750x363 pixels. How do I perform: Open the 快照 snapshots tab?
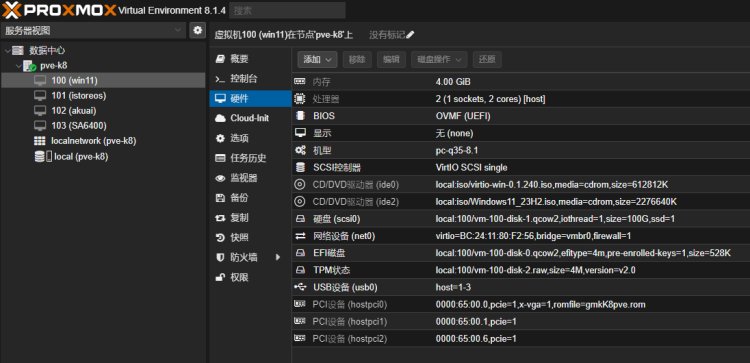pyautogui.click(x=251, y=238)
